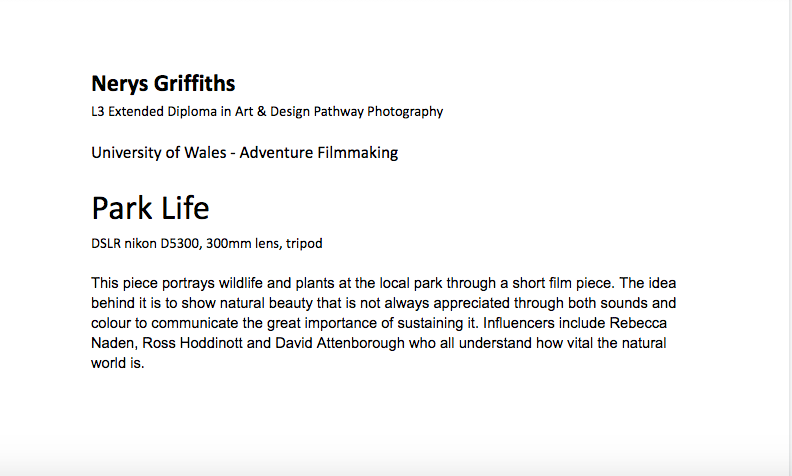Place cursor on the word Photography
The height and width of the screenshot is (476, 792).
(405, 112)
